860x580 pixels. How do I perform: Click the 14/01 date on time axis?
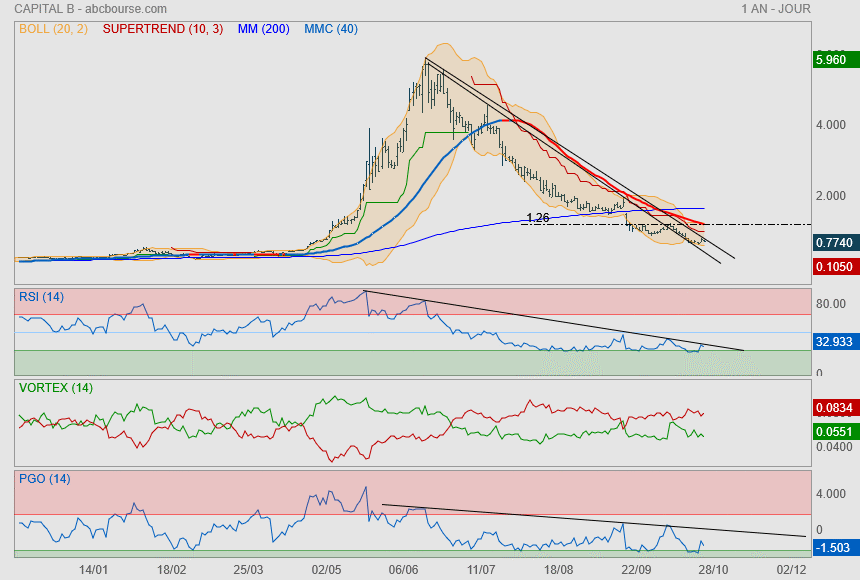click(93, 569)
